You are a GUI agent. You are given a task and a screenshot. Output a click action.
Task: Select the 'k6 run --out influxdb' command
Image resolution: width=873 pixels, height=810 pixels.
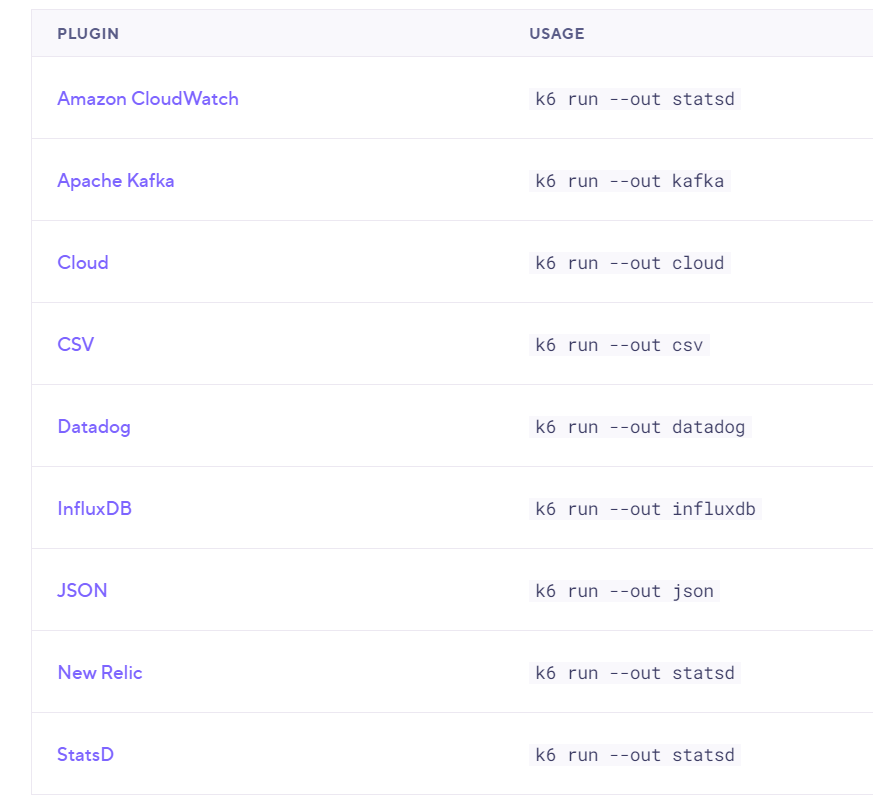(x=645, y=509)
